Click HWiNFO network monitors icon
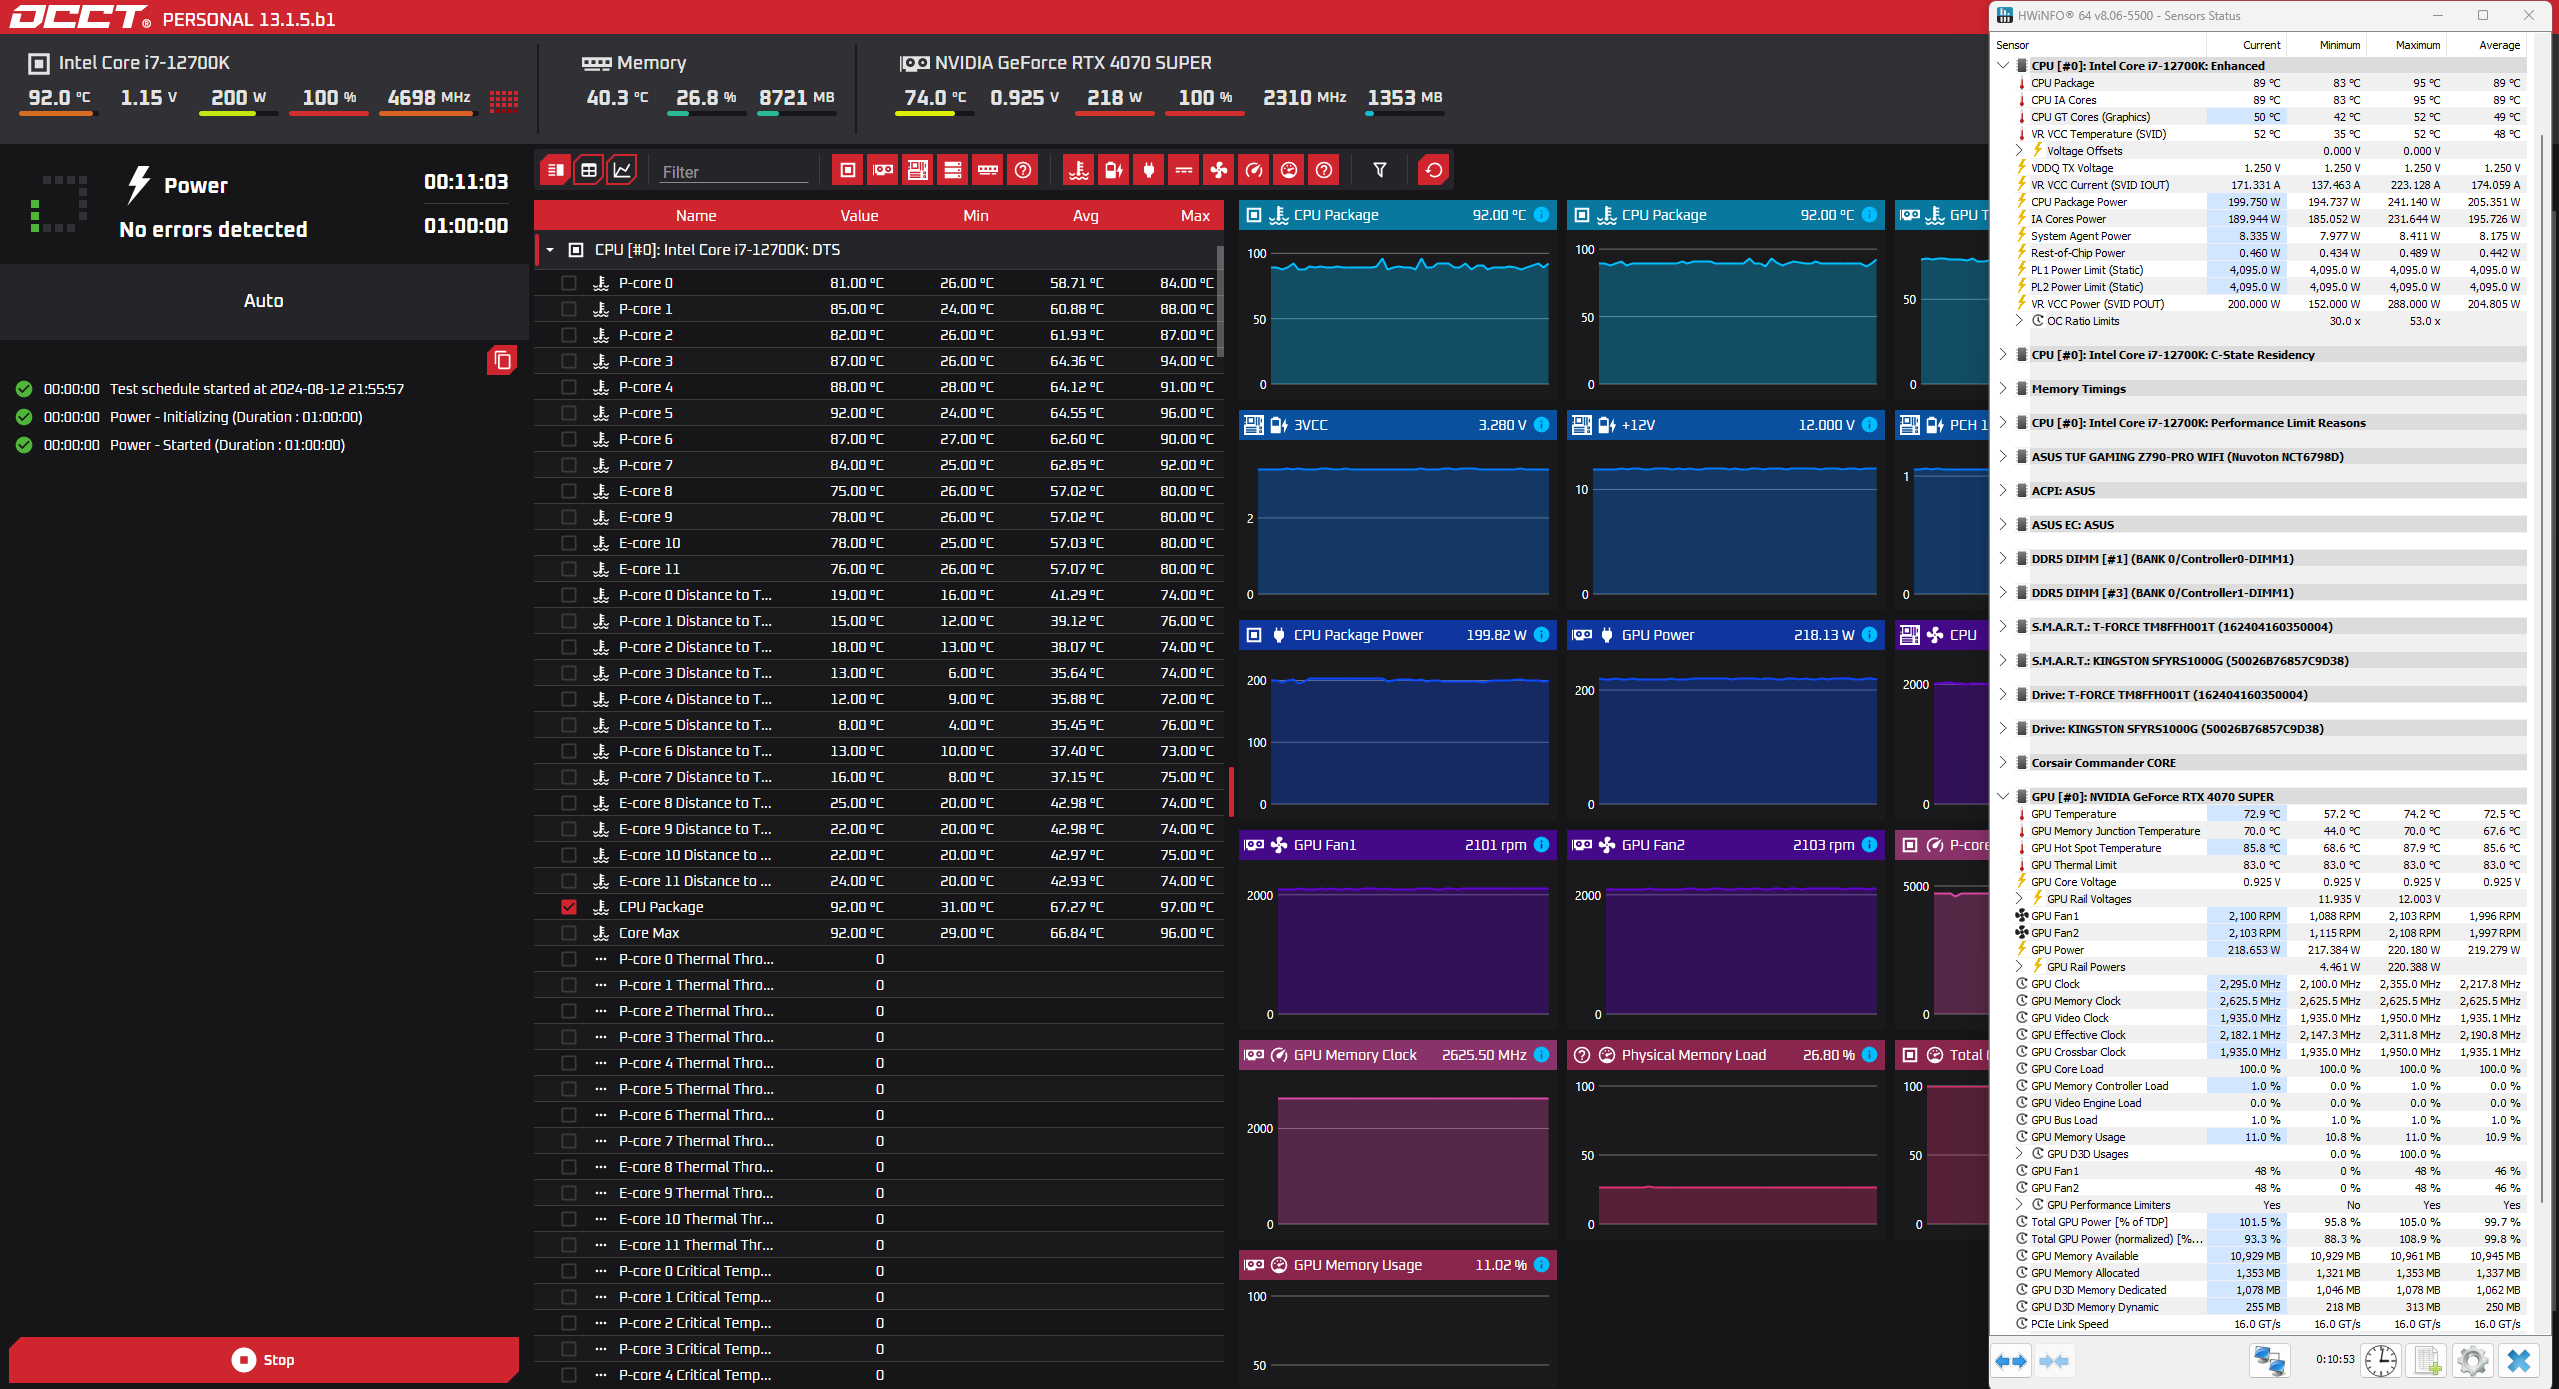The image size is (2559, 1389). point(2269,1361)
